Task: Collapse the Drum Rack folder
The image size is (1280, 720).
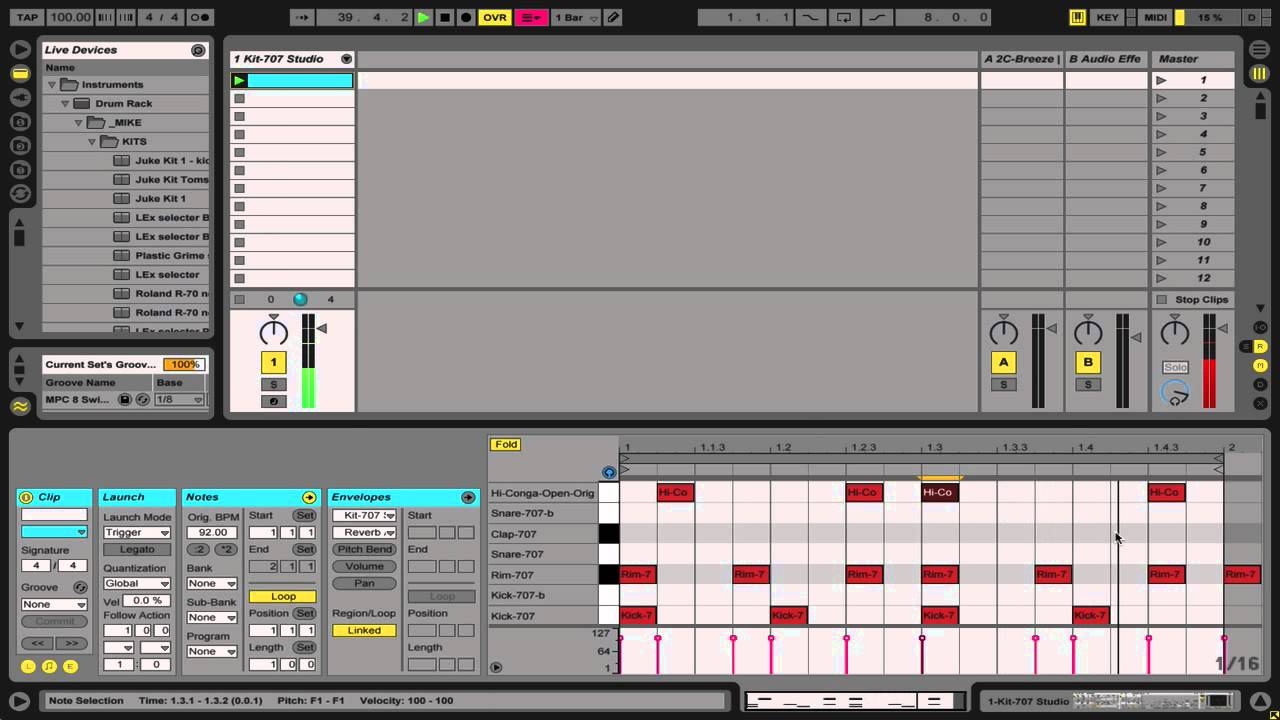Action: [65, 104]
